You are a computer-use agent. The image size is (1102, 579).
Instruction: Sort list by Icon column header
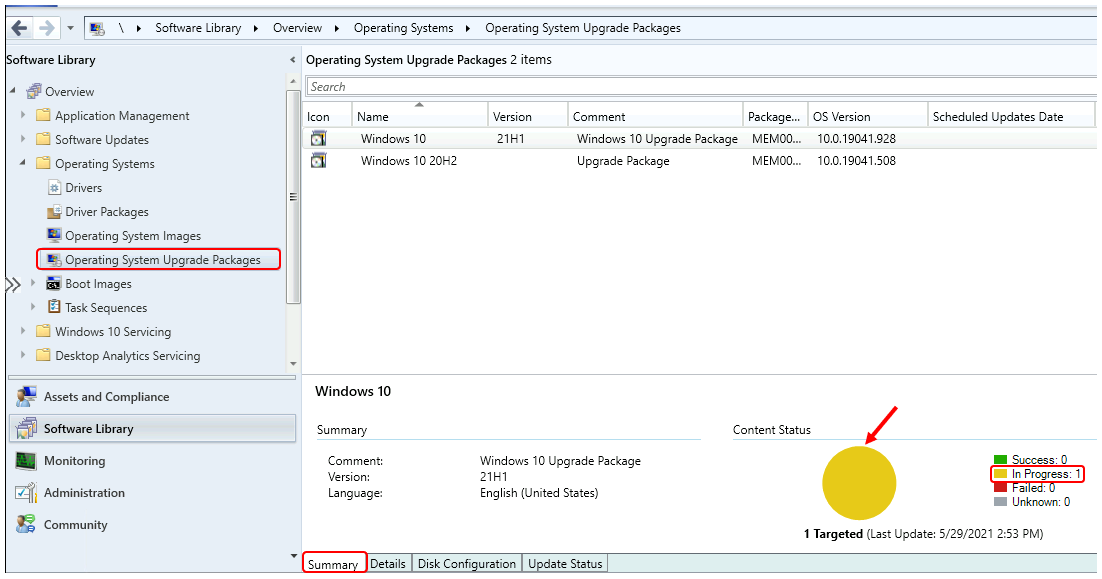click(x=327, y=117)
